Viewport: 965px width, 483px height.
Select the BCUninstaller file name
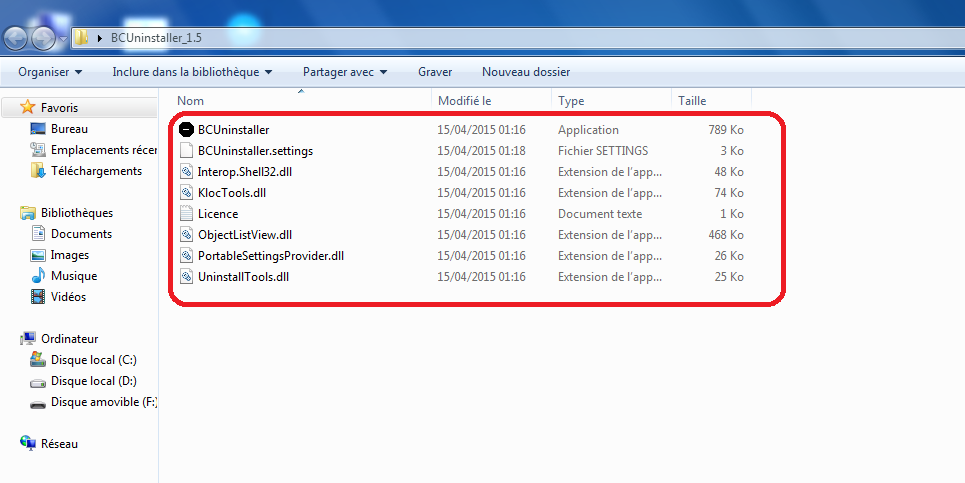[233, 130]
